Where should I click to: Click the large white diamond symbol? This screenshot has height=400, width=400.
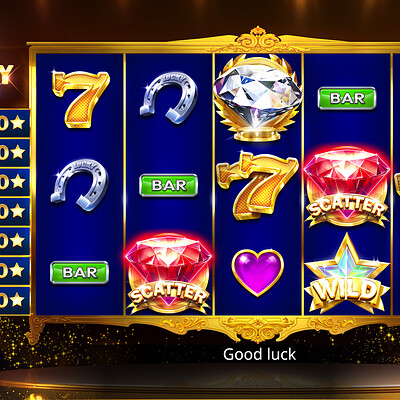[x=257, y=98]
